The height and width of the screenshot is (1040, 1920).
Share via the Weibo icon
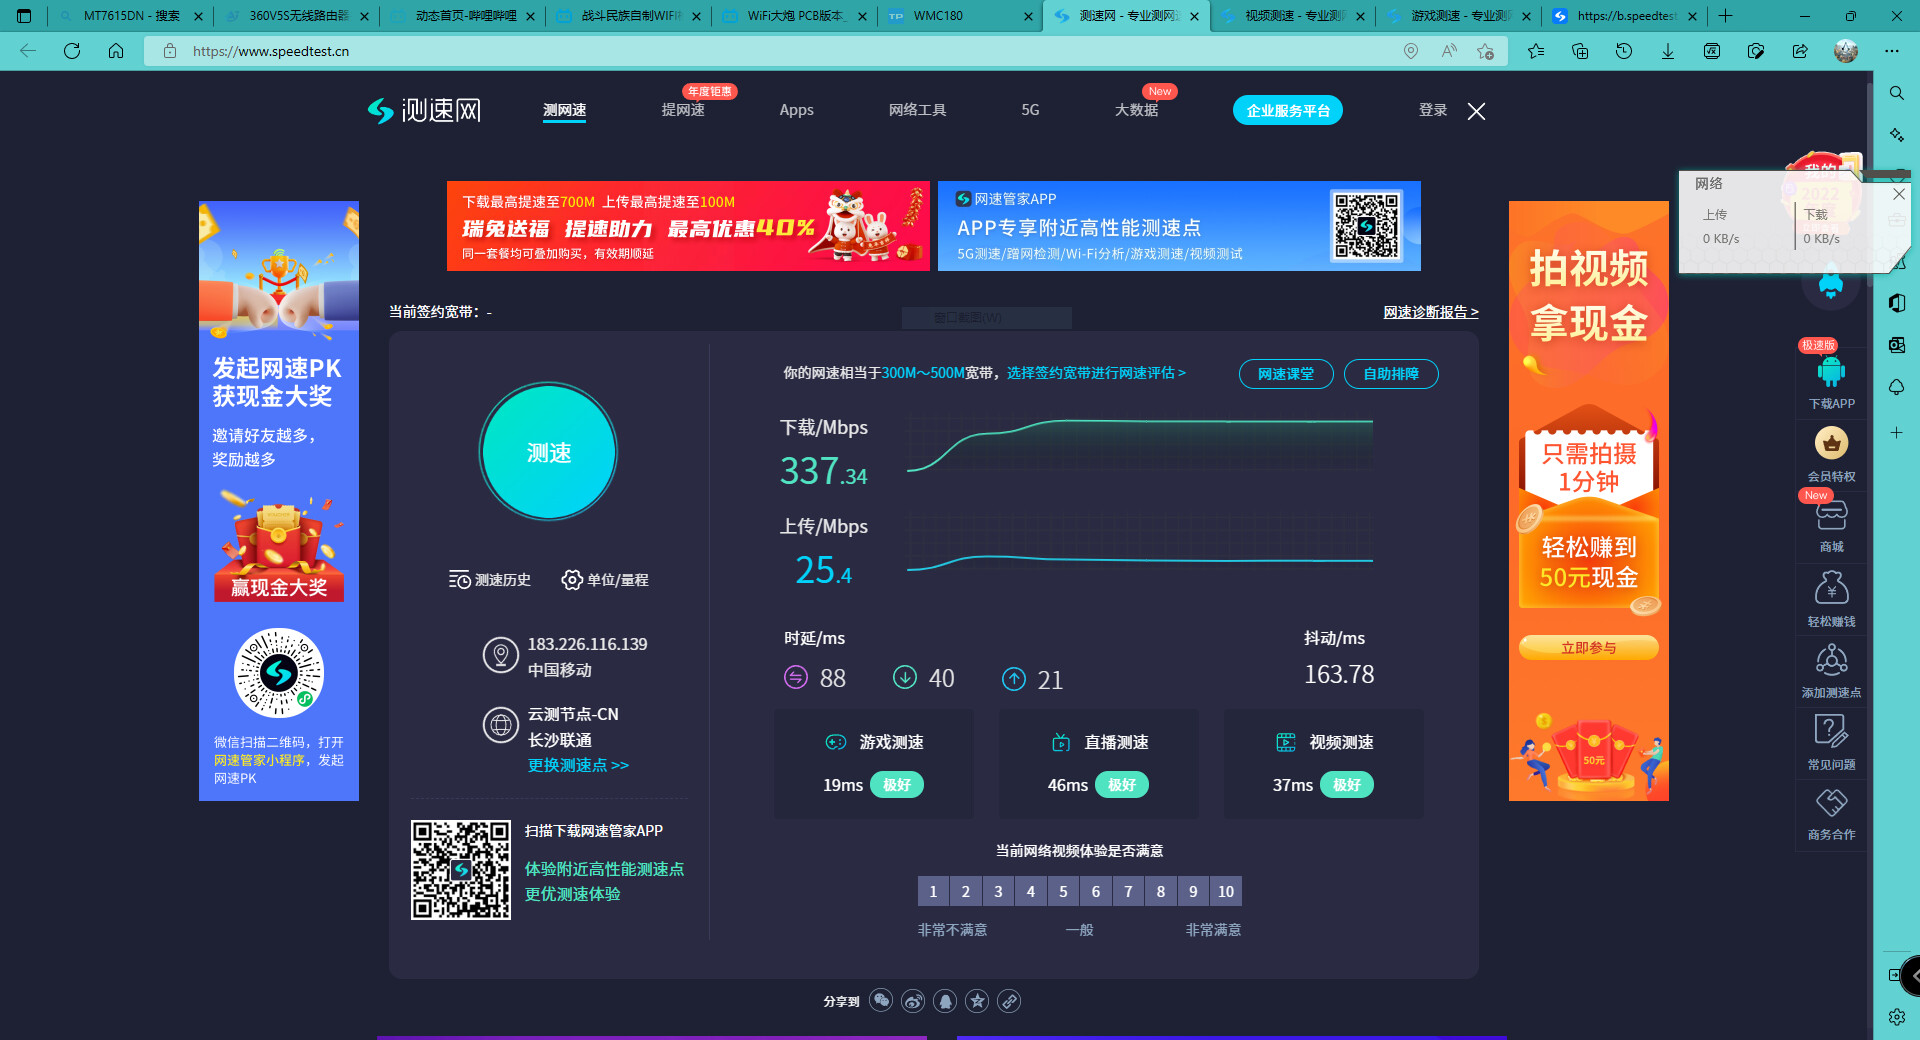(913, 1001)
